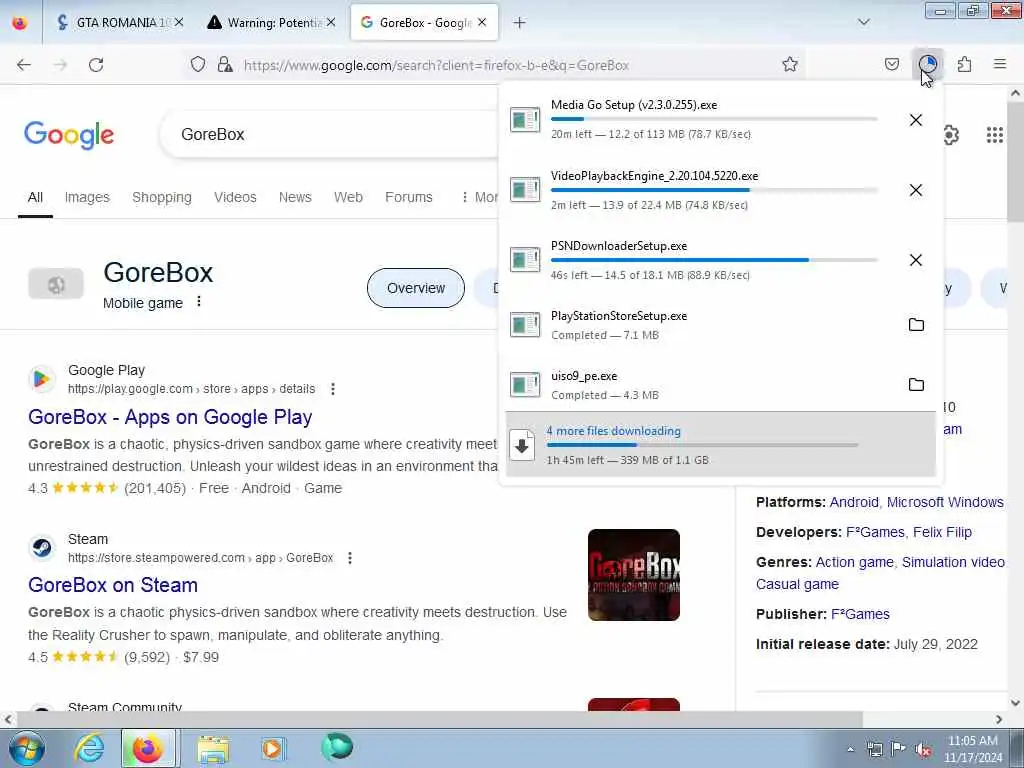Screen dimensions: 1024x768
Task: Click the Firefox address bar URL
Action: pos(436,65)
